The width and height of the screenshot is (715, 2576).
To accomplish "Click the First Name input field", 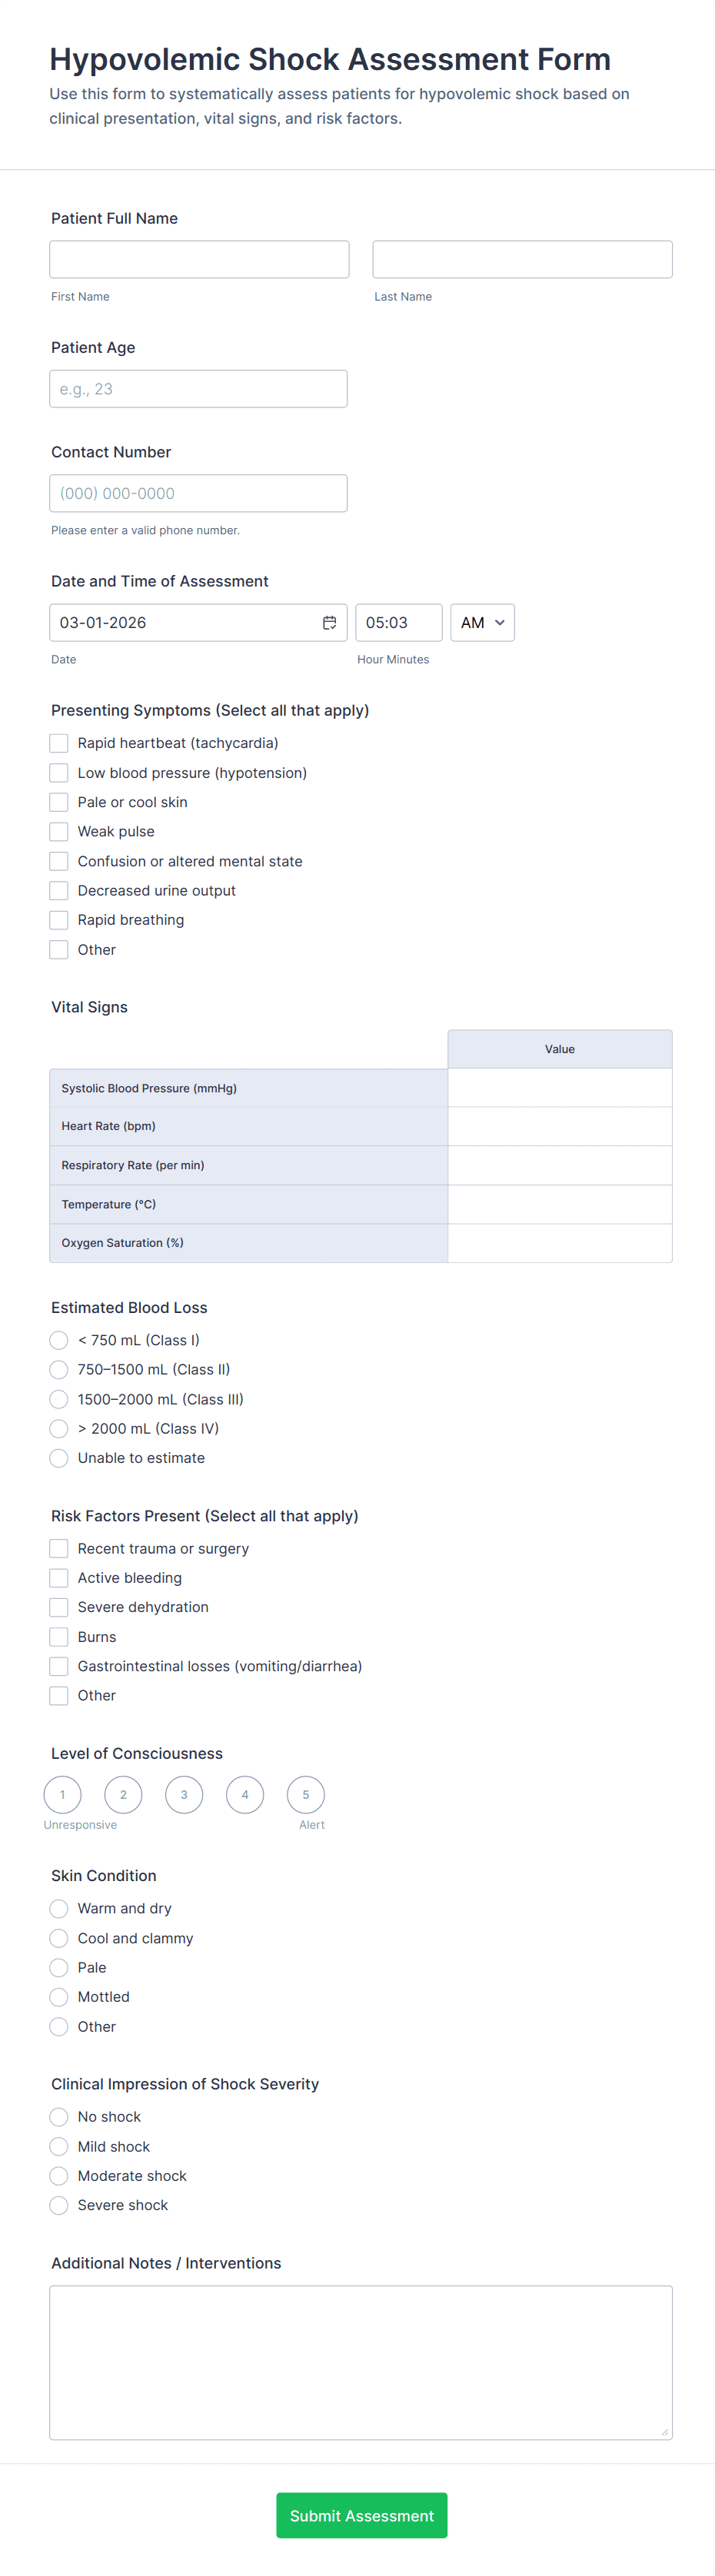I will pyautogui.click(x=199, y=259).
